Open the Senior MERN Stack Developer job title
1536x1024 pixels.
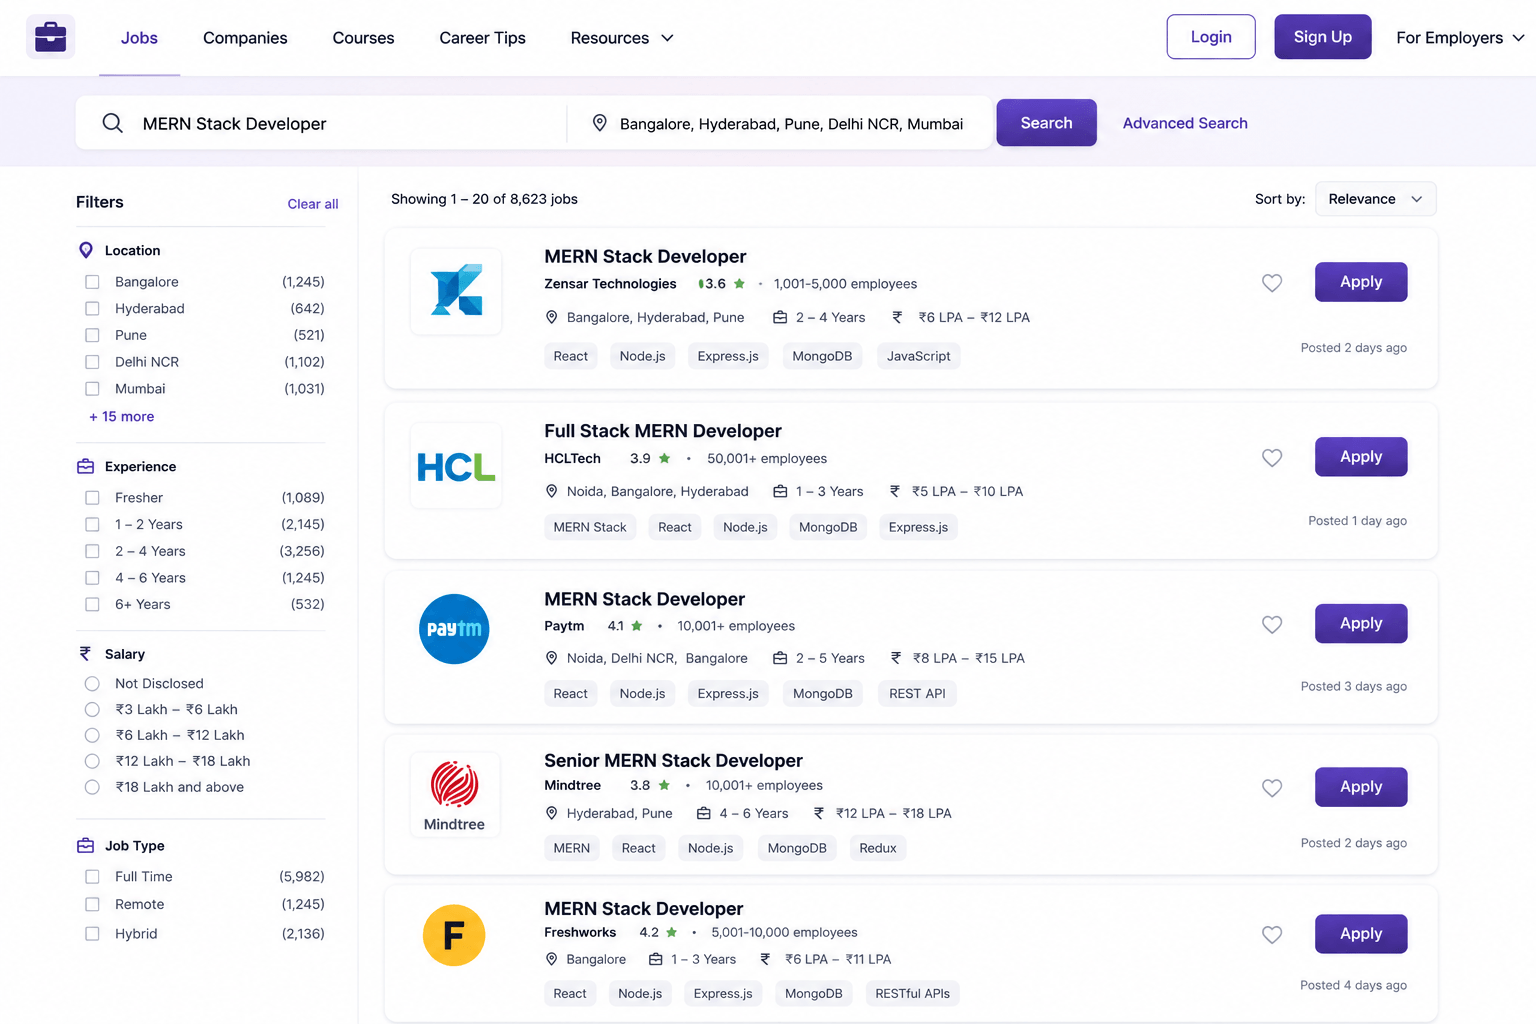pos(673,761)
